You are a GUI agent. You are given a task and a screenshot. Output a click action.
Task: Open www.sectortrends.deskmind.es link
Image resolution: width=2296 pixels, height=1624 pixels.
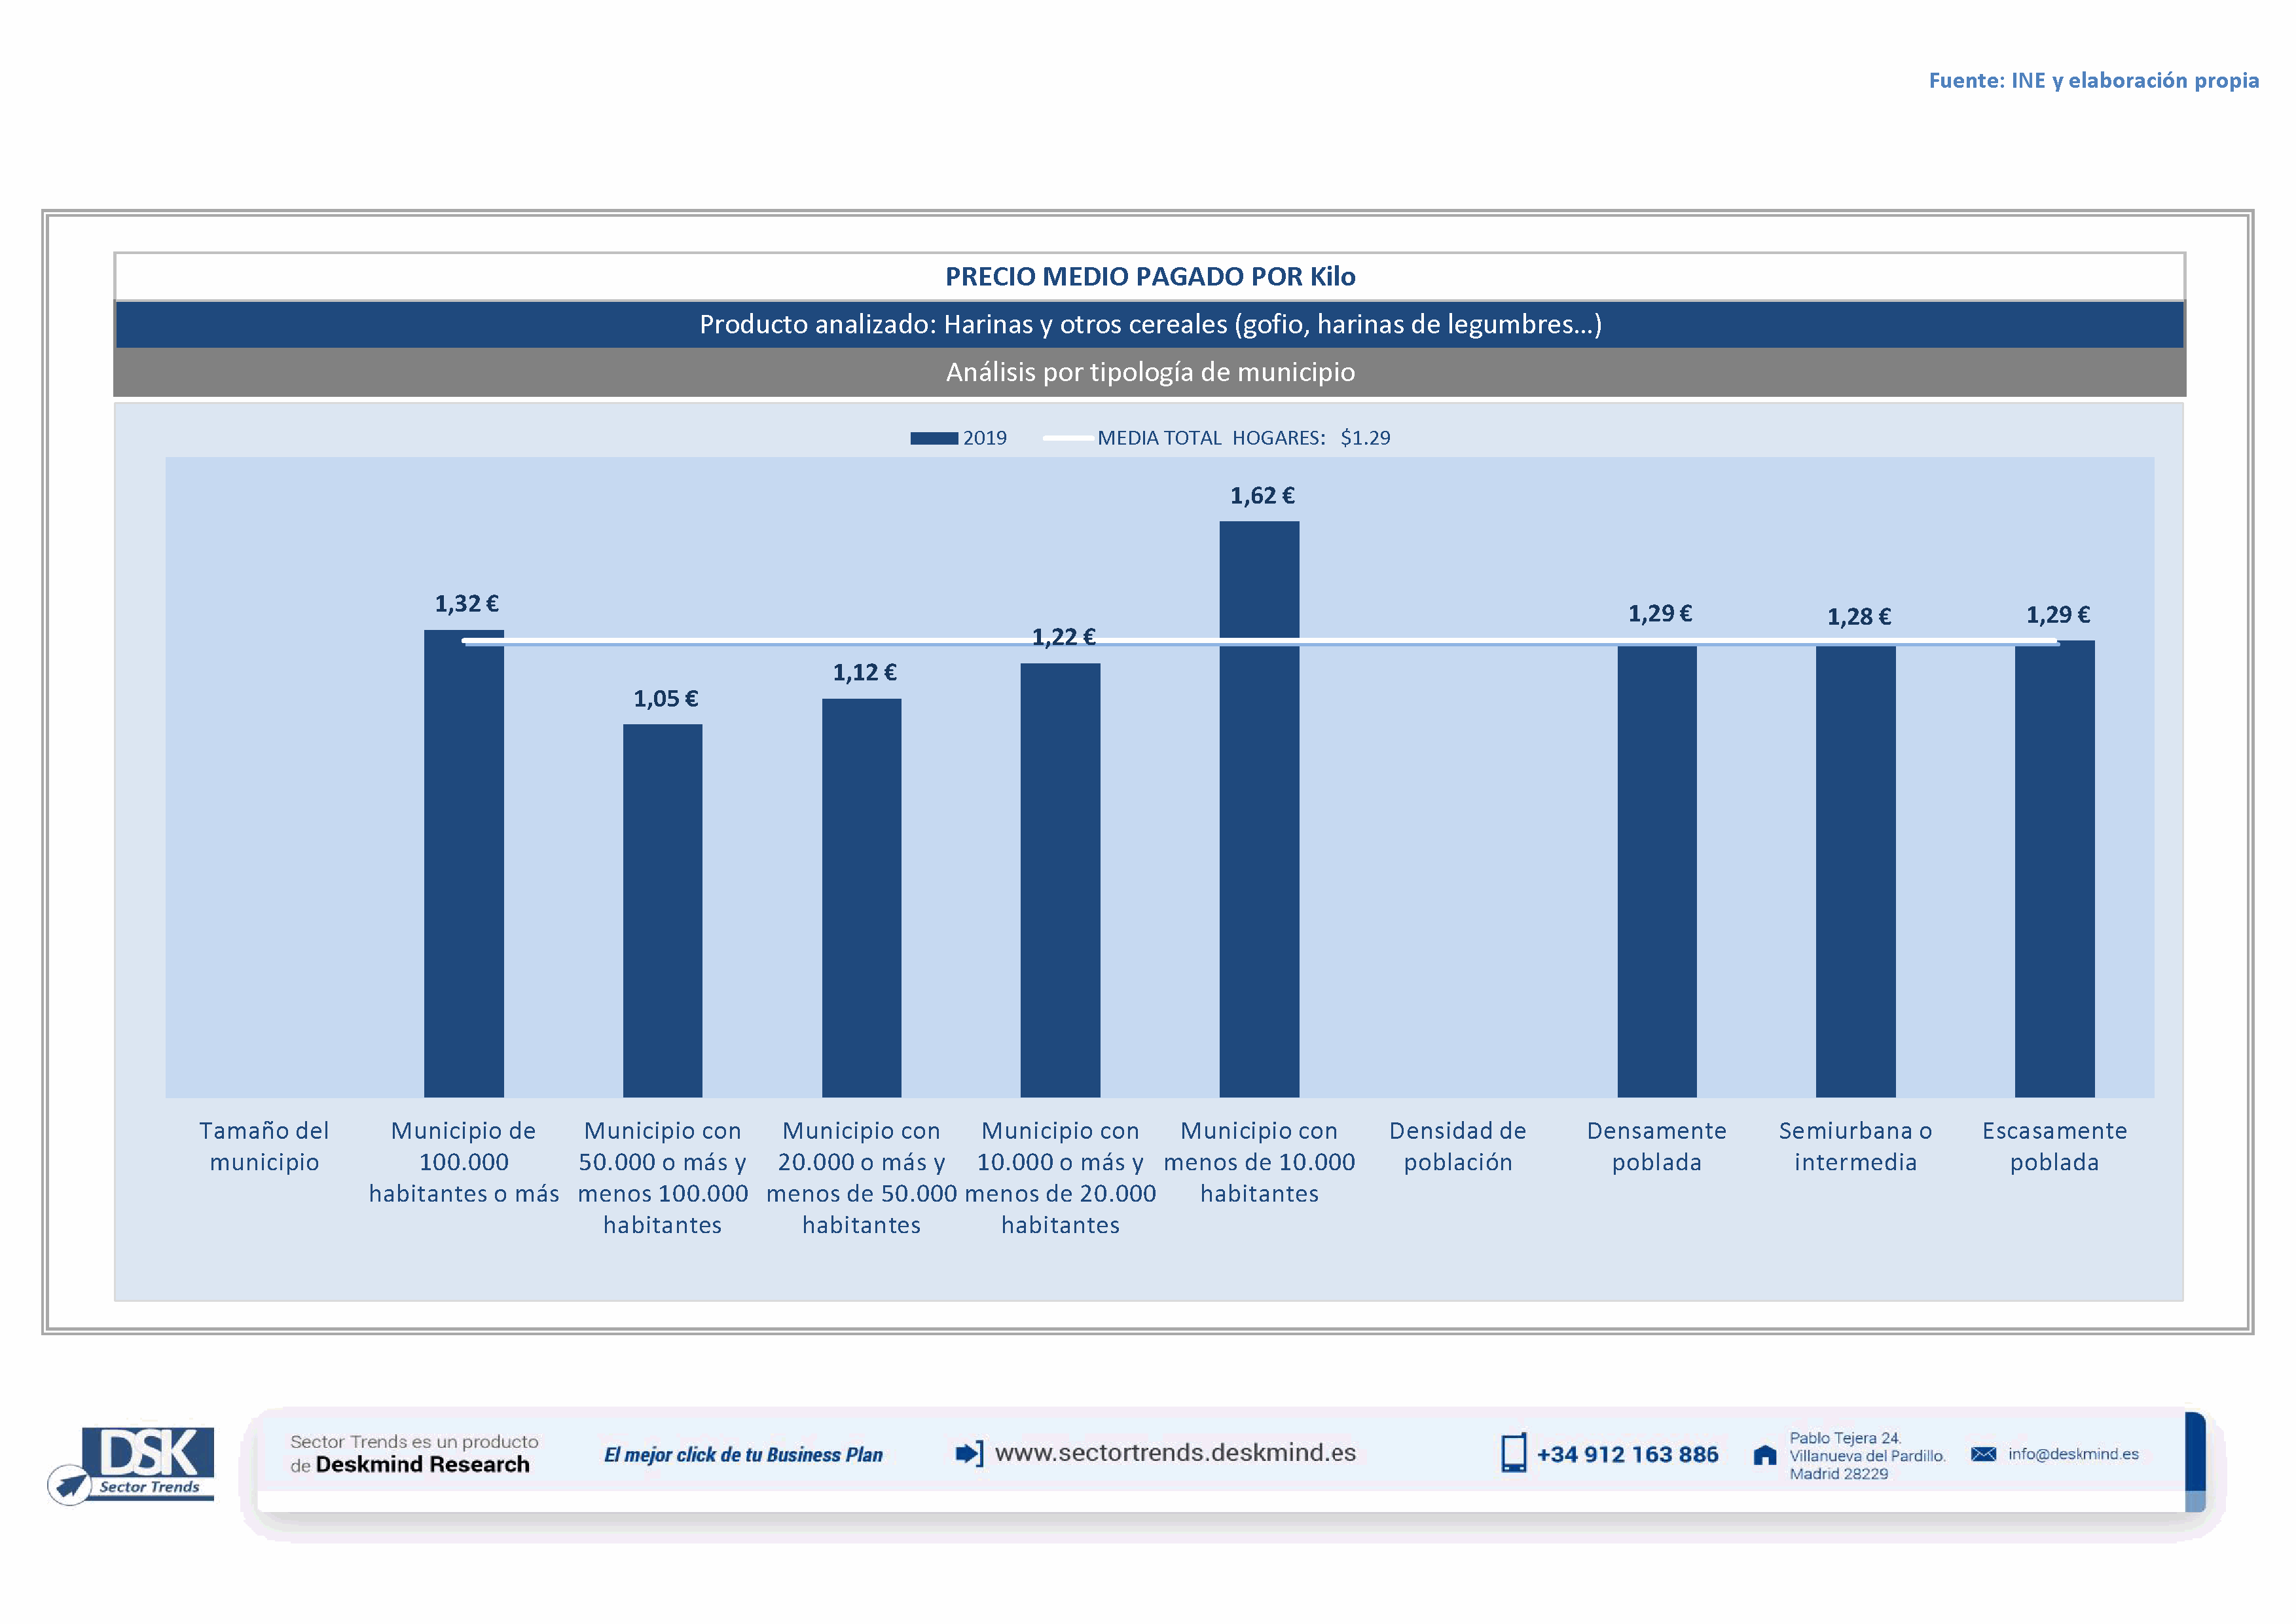point(1175,1453)
